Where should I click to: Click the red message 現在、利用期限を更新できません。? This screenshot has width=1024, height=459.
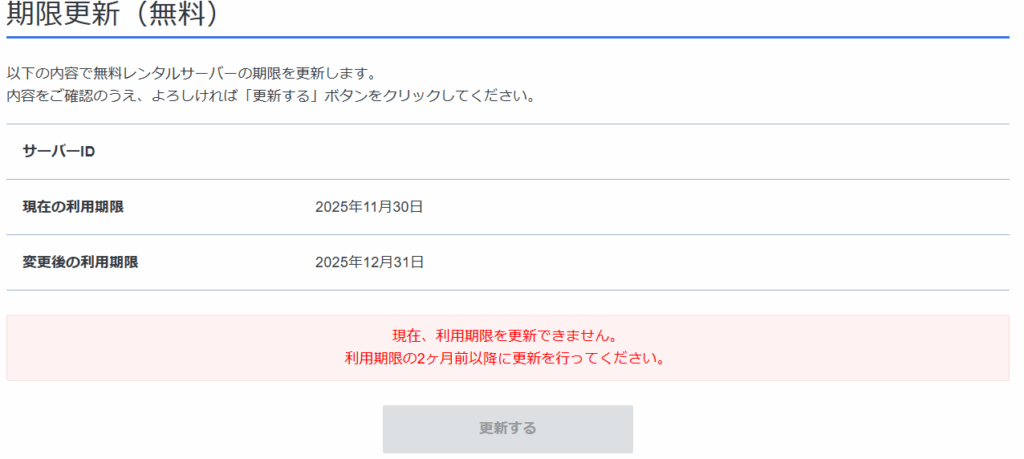507,336
